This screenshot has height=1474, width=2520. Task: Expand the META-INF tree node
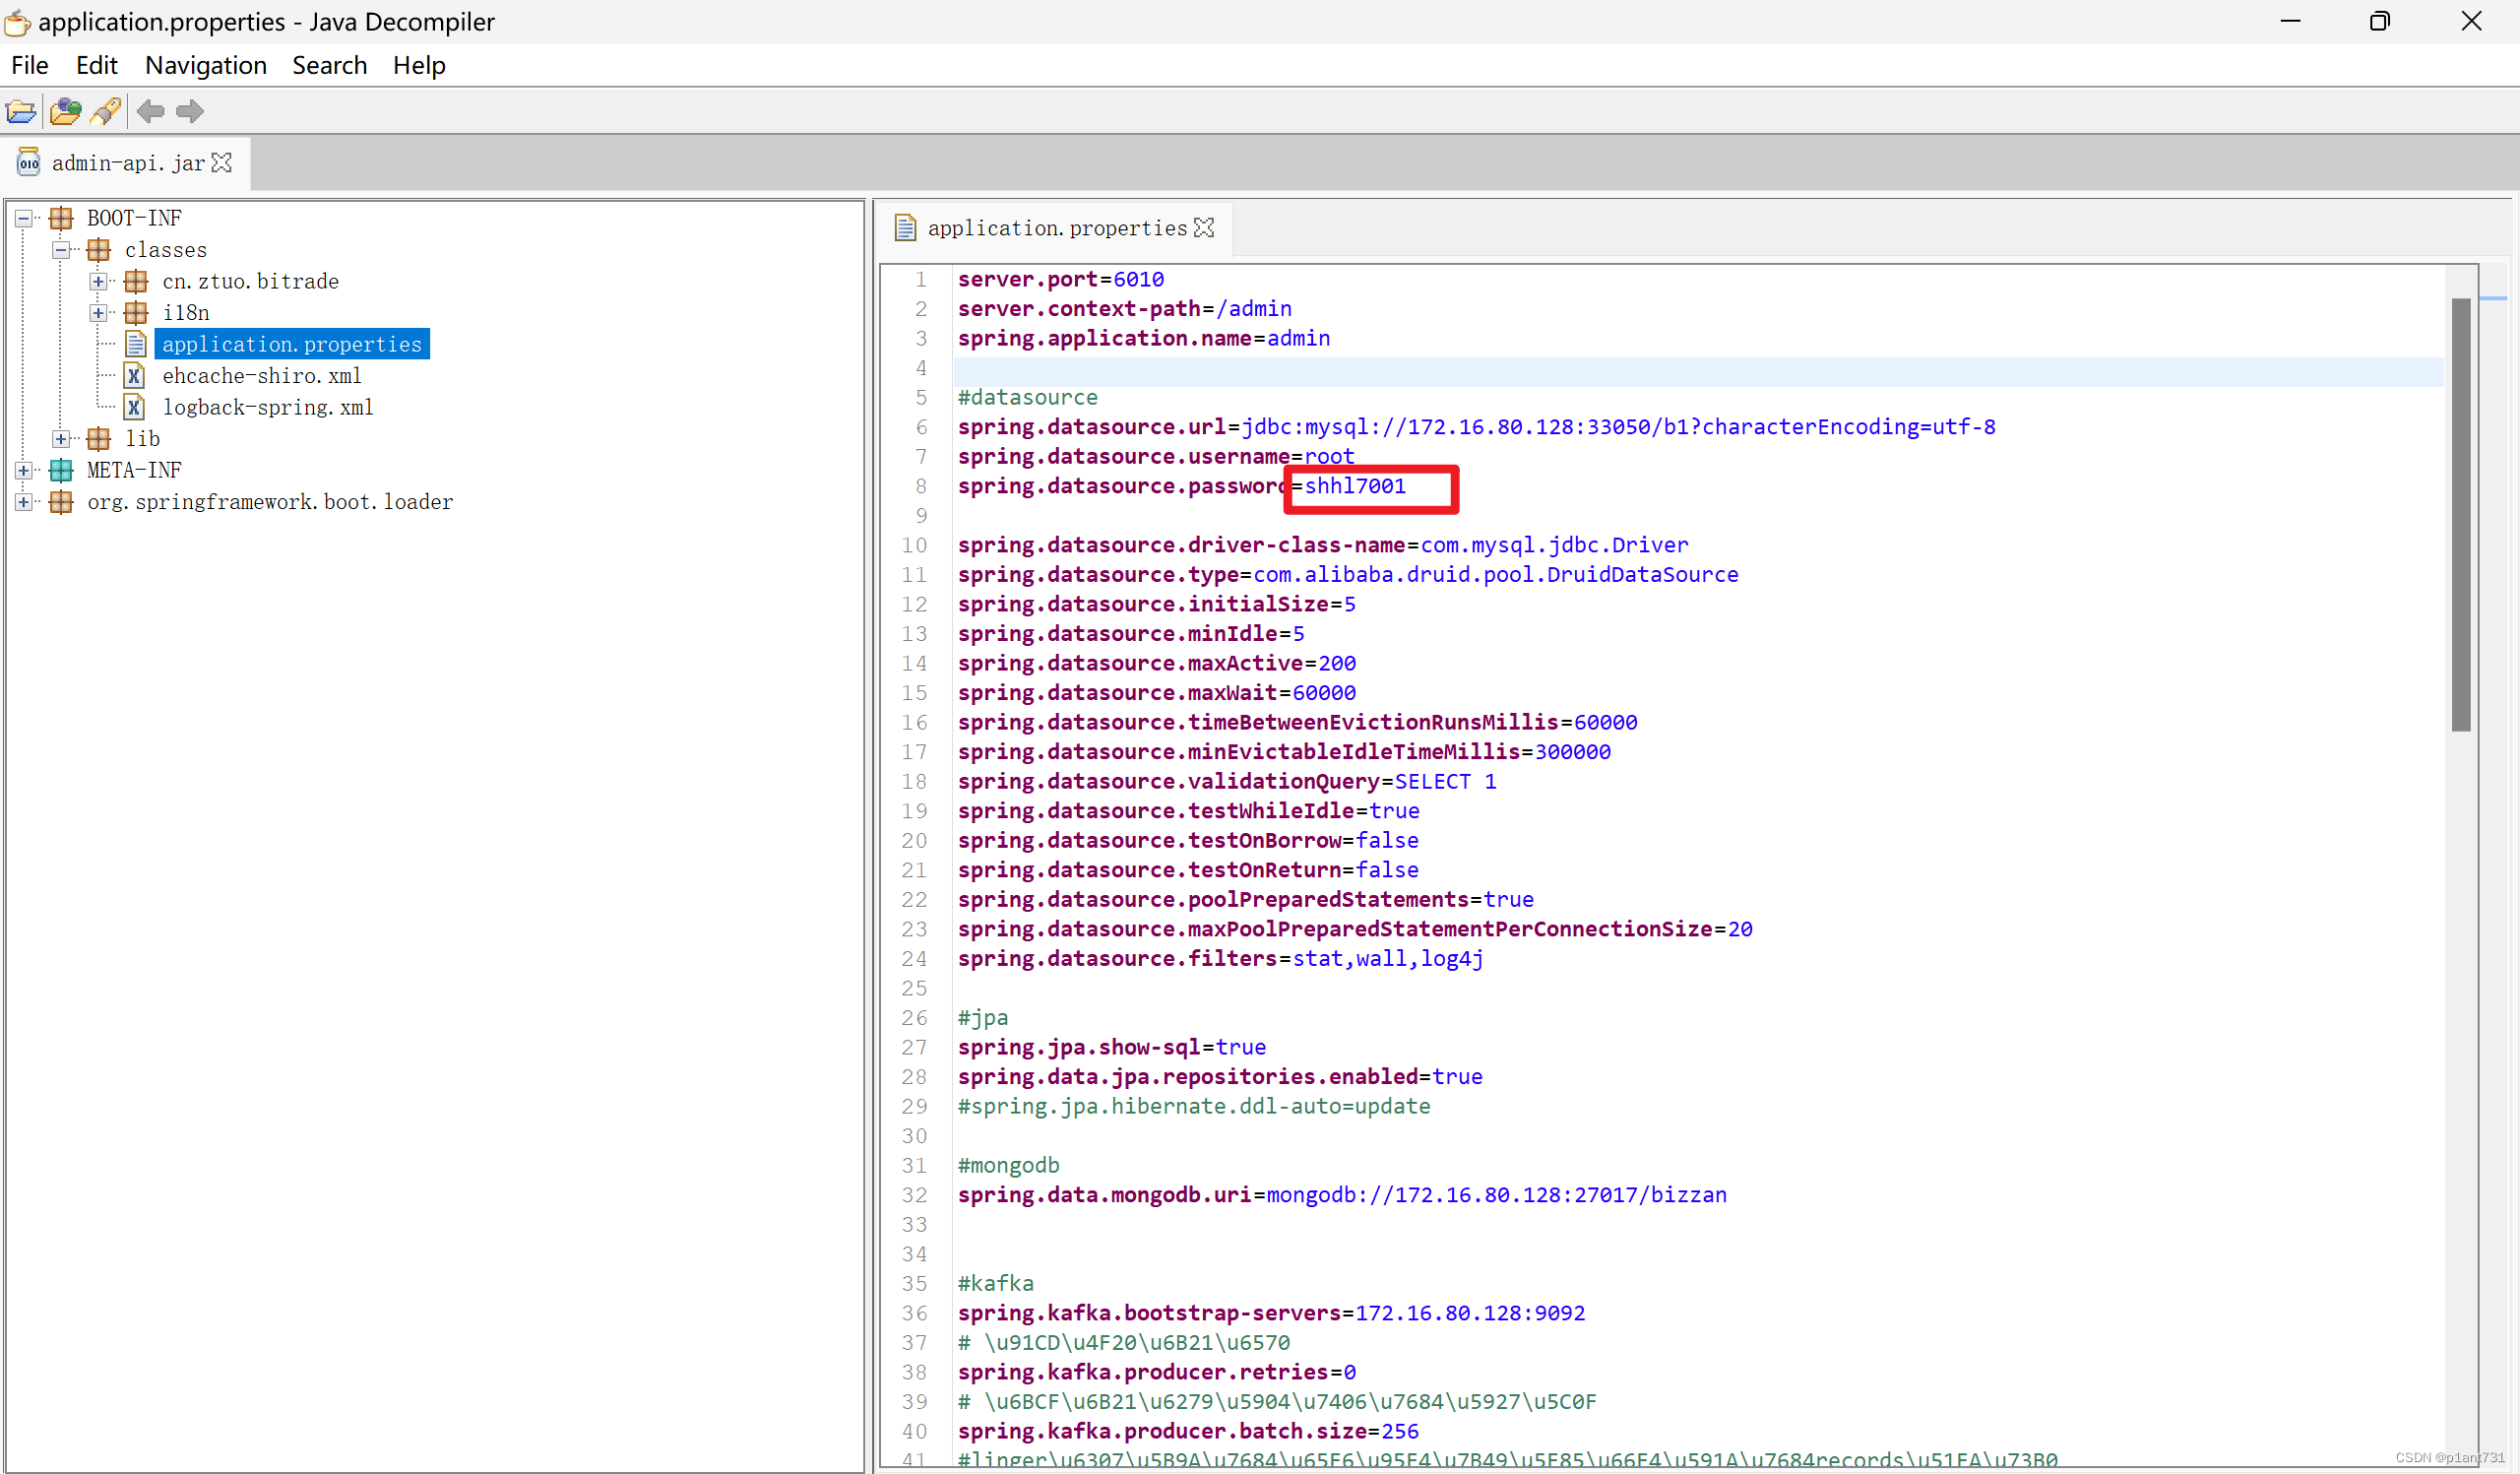24,470
